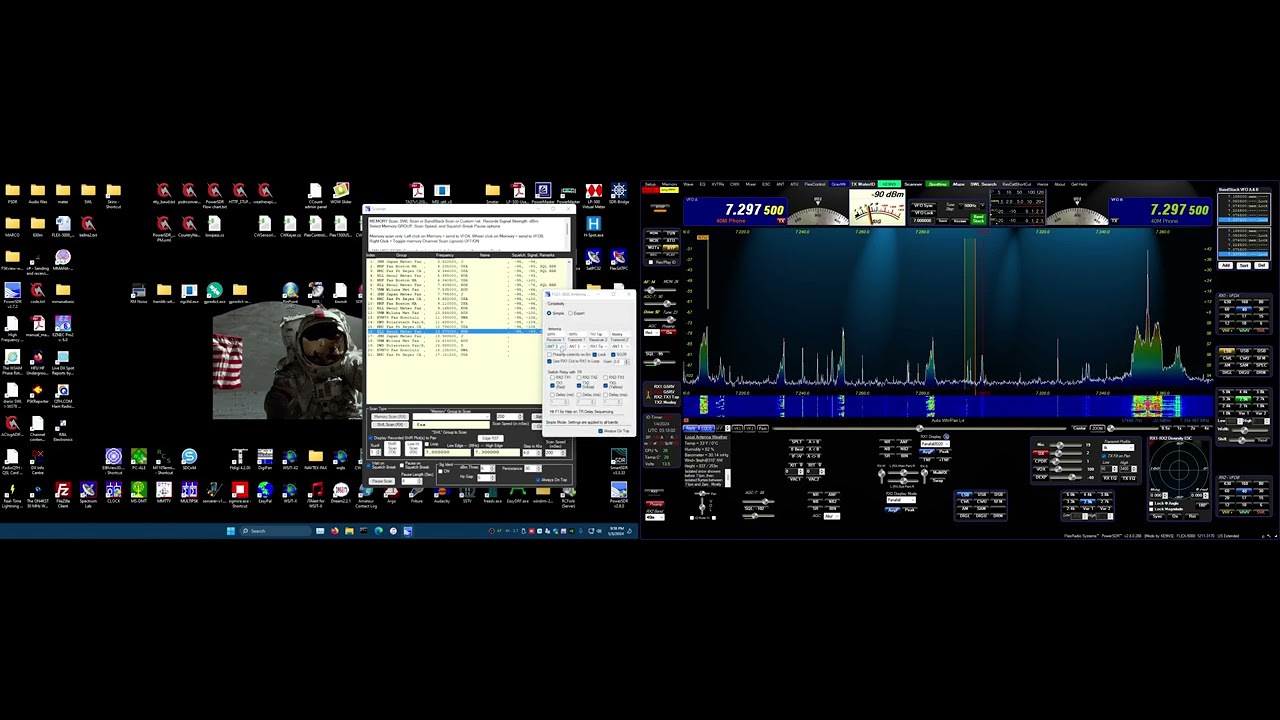Viewport: 1280px width, 720px height.
Task: Open the FlexSATPC desktop icon
Action: (619, 257)
